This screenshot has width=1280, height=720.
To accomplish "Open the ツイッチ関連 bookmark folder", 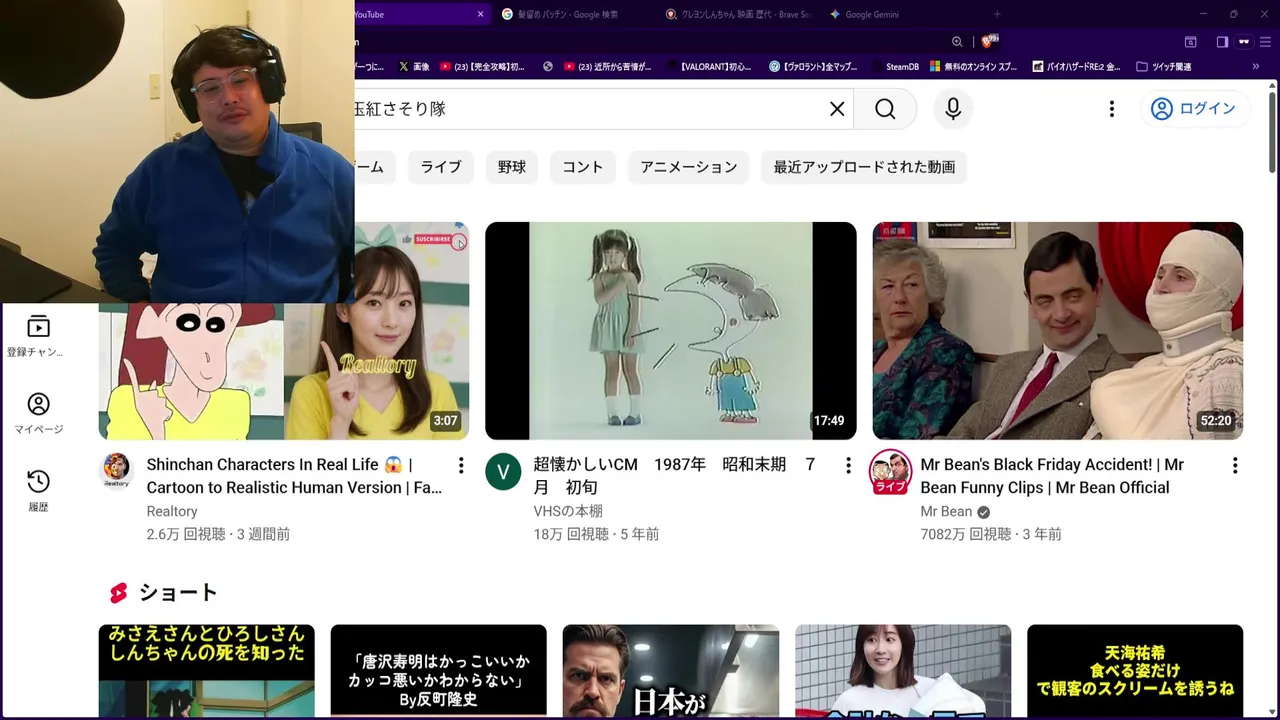I will click(x=1162, y=67).
